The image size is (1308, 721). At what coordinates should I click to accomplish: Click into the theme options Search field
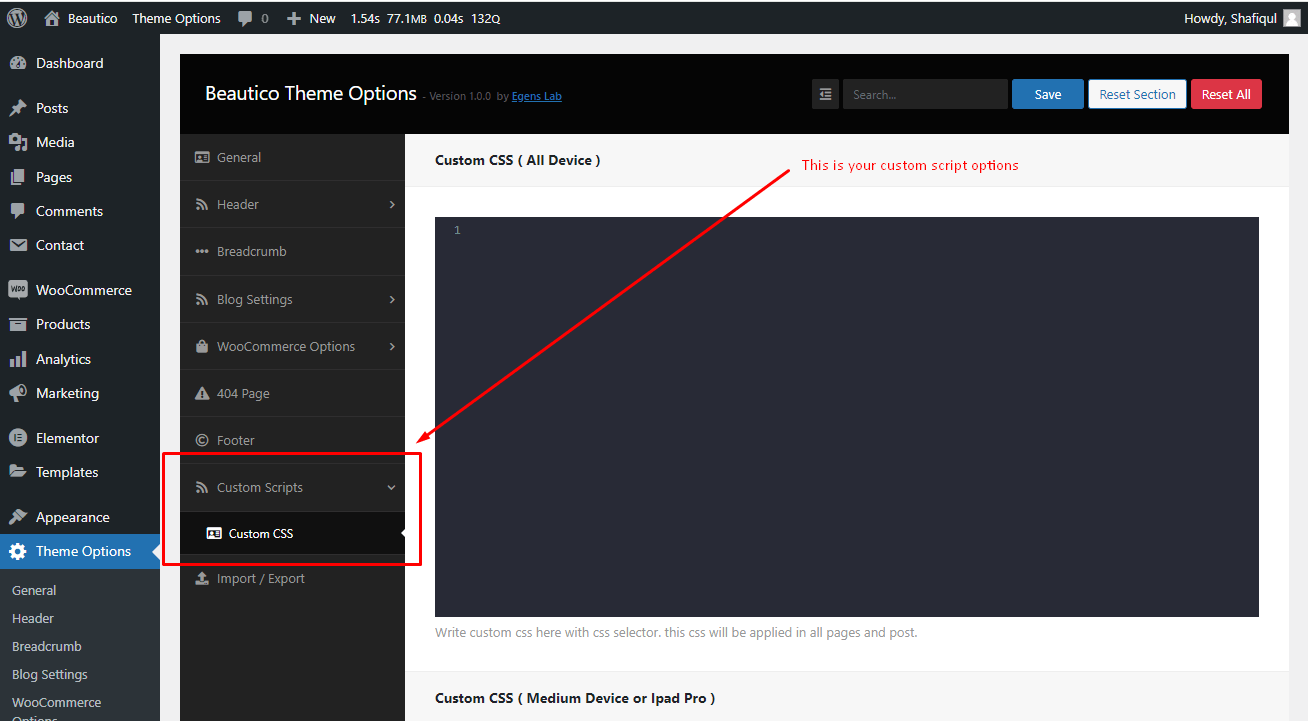[925, 94]
